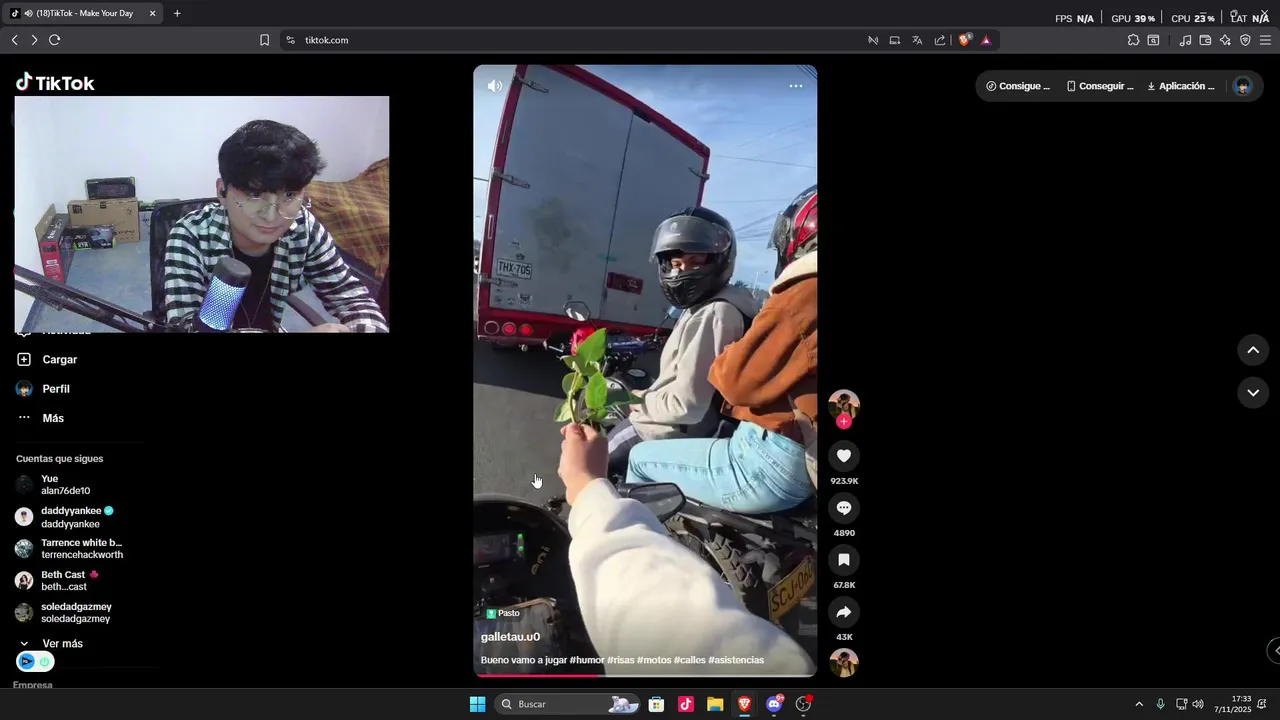This screenshot has height=720, width=1280.
Task: Click the blue play badge under Ver más
Action: click(27, 661)
